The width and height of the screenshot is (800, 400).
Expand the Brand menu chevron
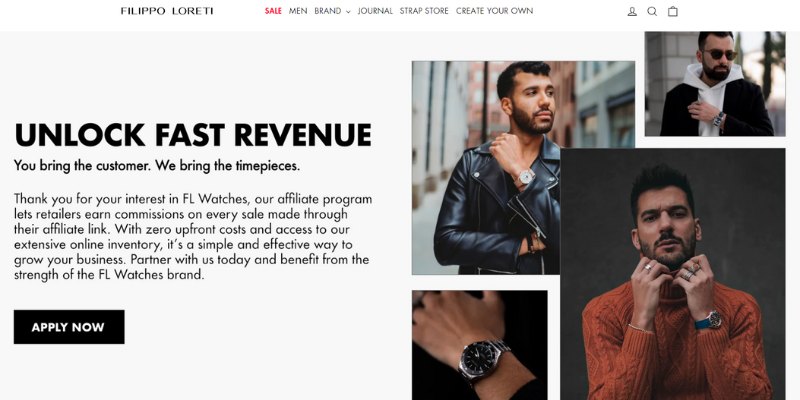(348, 11)
